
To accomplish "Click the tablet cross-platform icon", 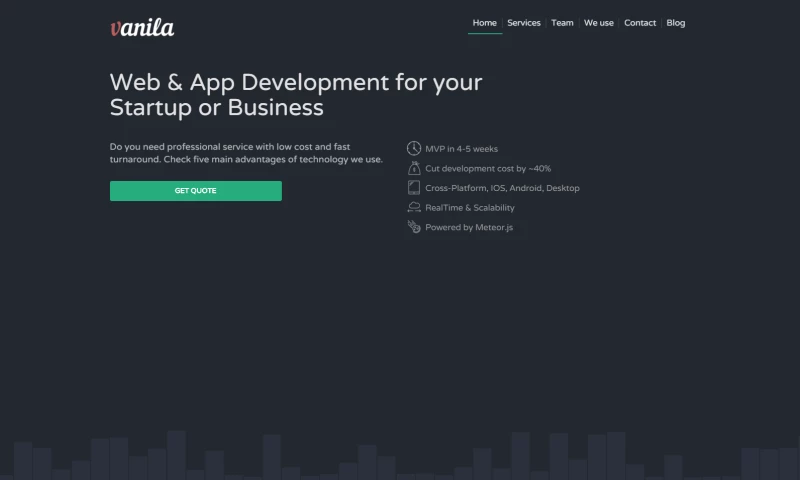I will tap(414, 187).
